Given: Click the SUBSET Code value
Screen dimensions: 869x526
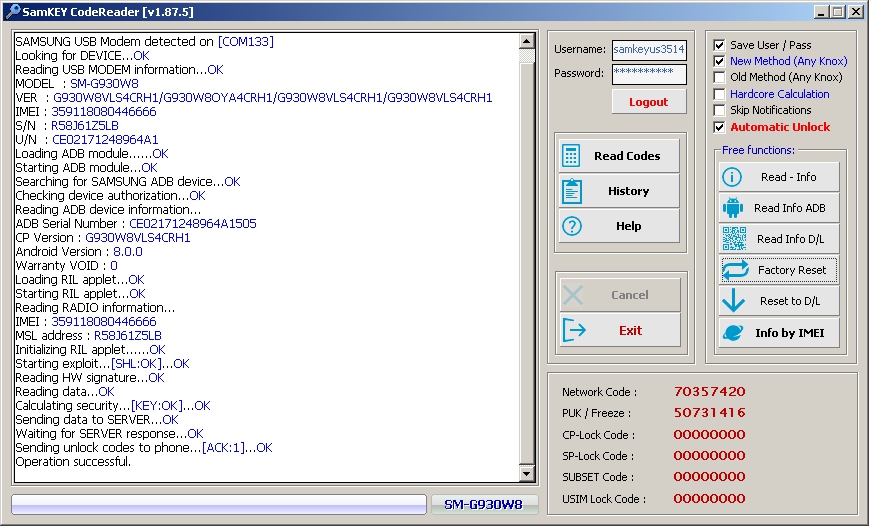Looking at the screenshot, I should (x=709, y=476).
